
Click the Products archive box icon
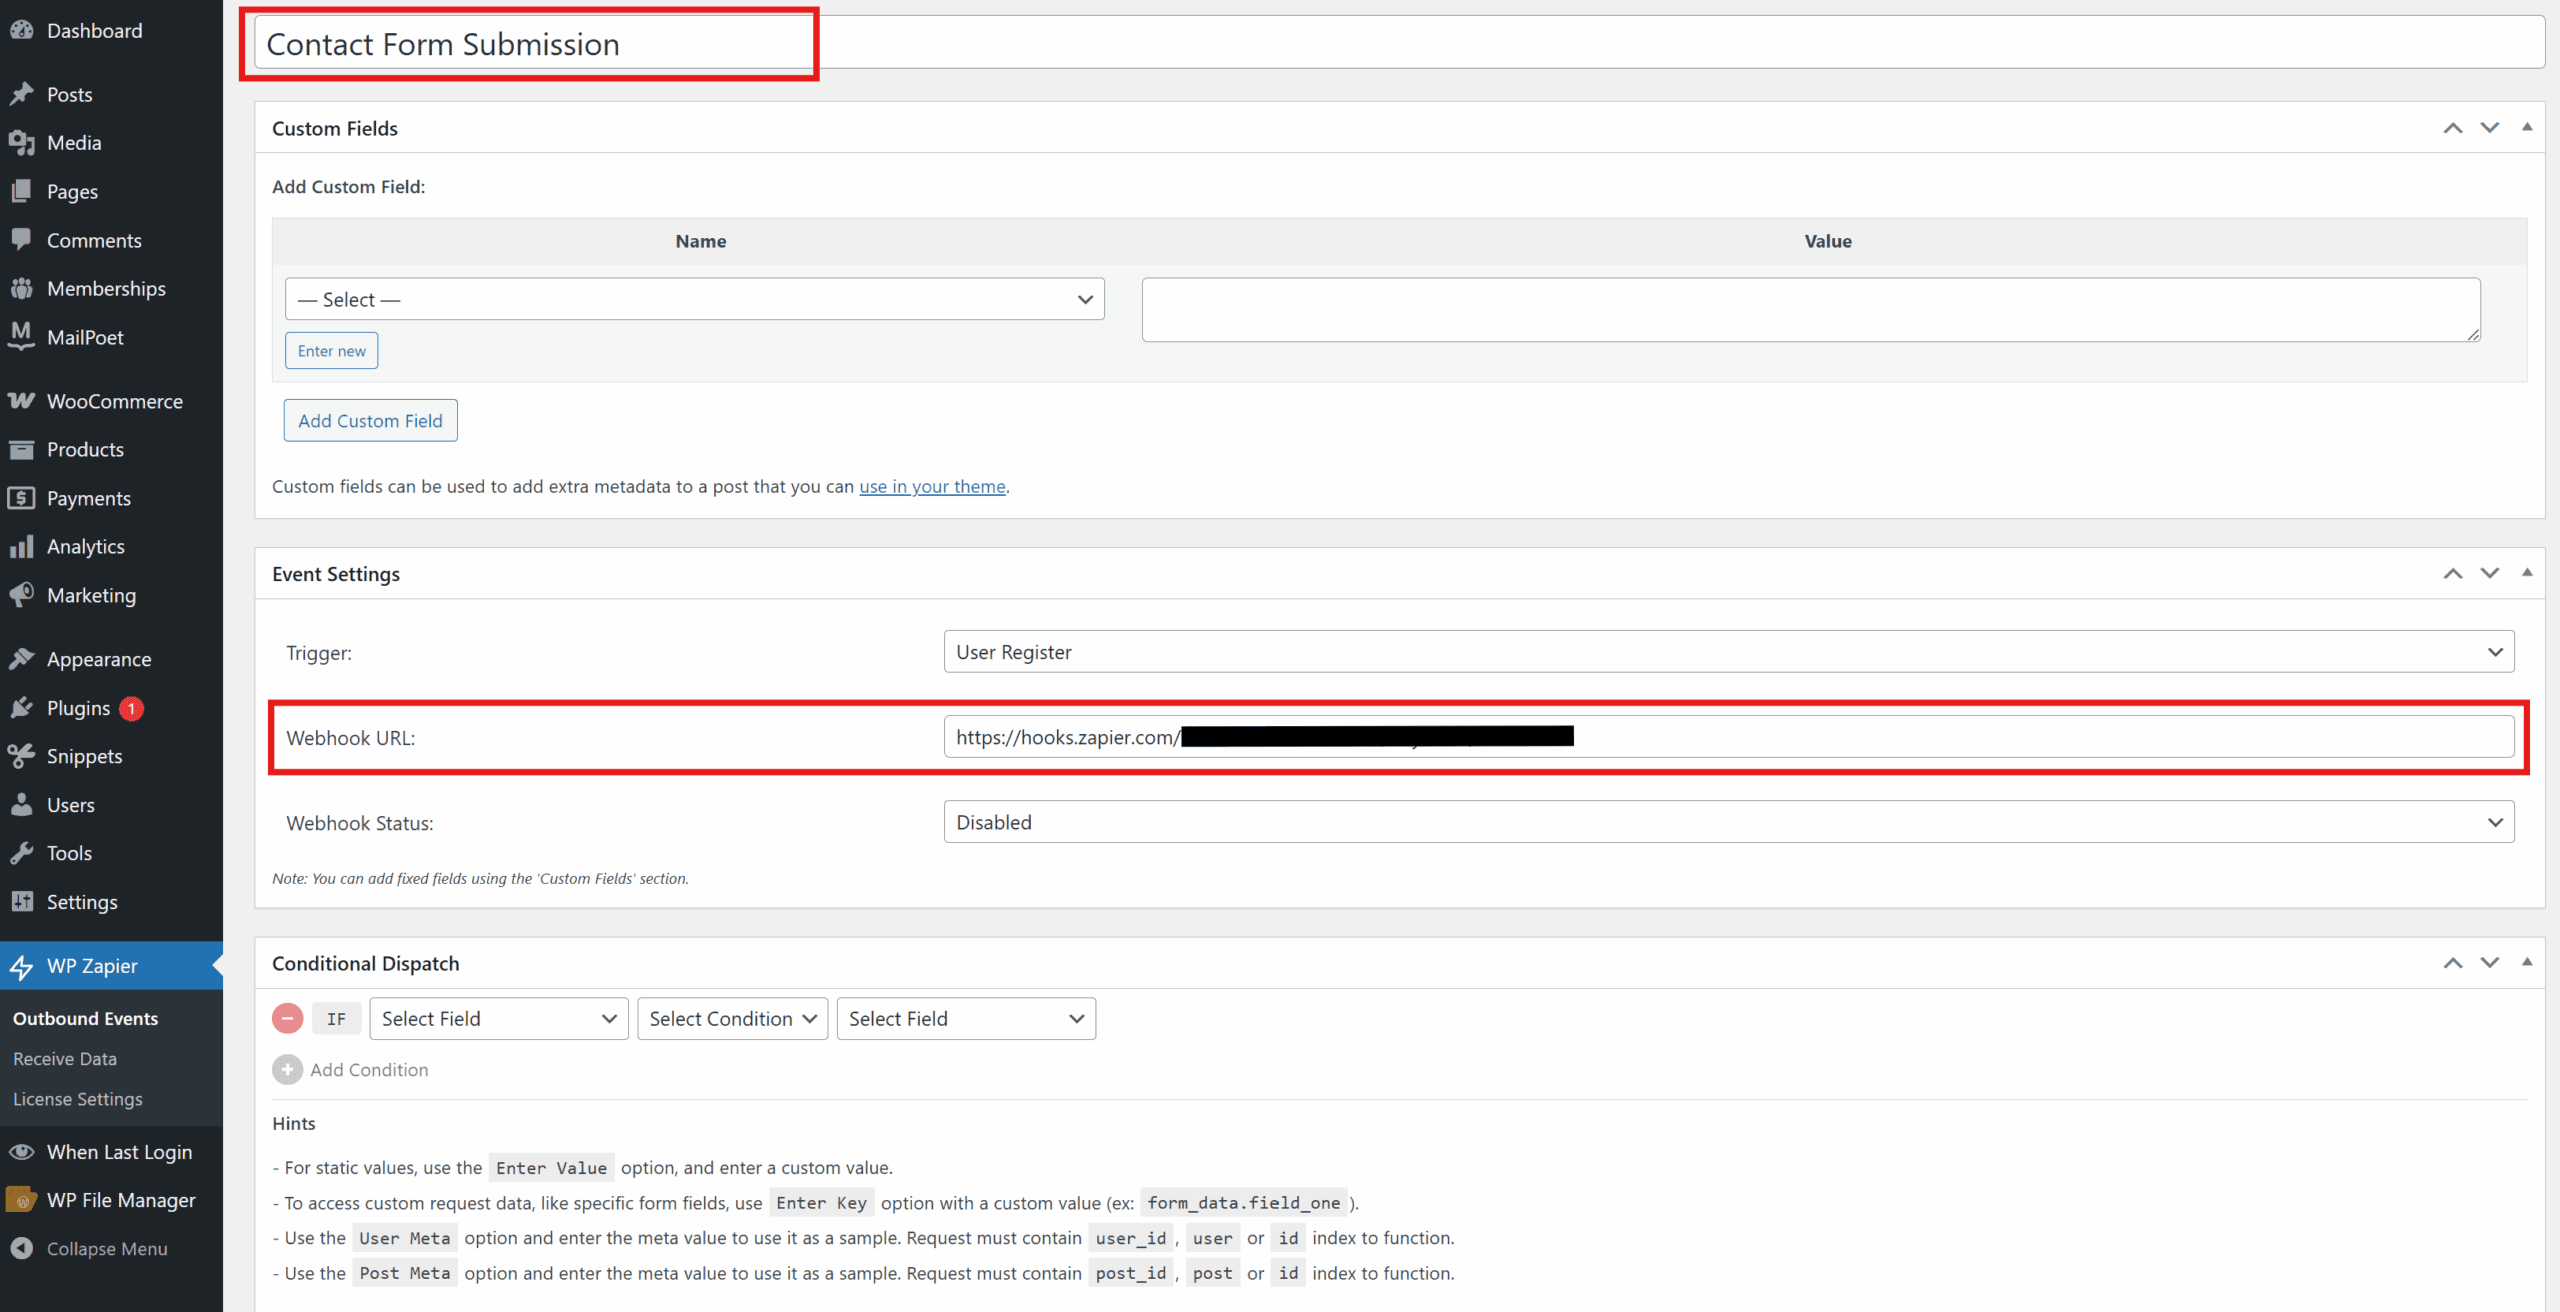pos(22,449)
